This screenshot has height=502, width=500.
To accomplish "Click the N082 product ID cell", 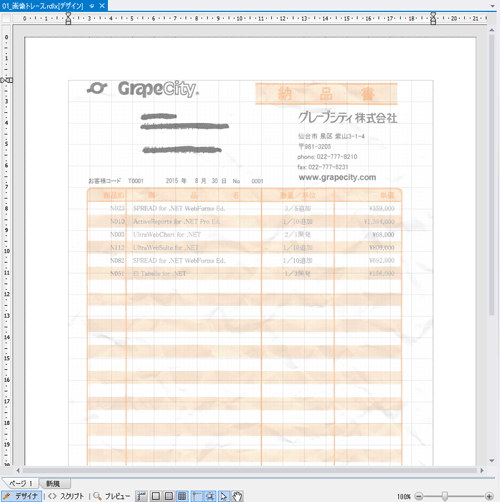I will click(x=117, y=261).
